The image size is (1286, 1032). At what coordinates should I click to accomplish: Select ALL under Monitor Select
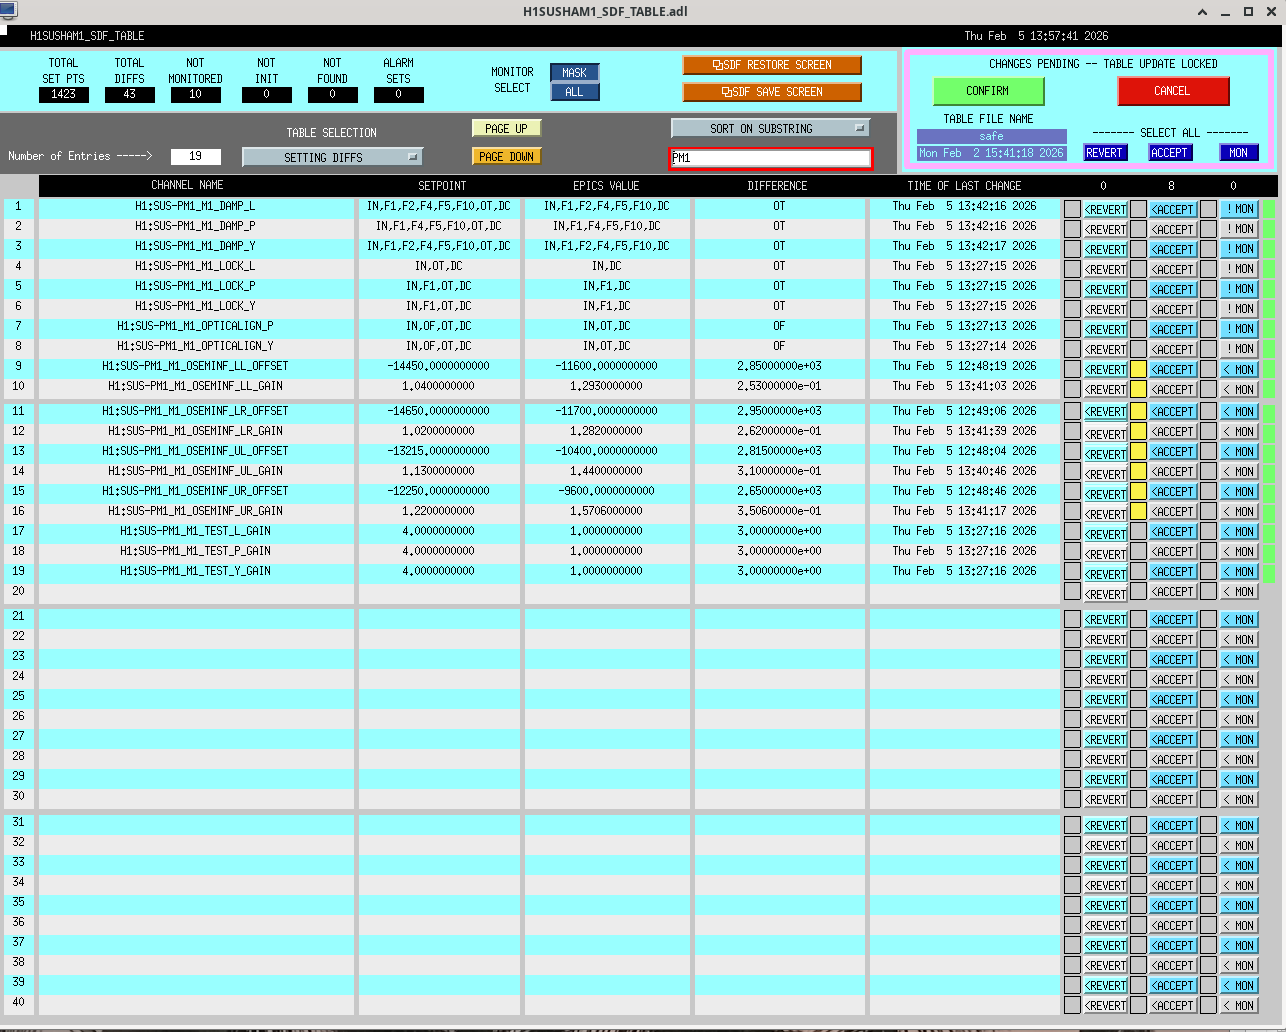(574, 92)
